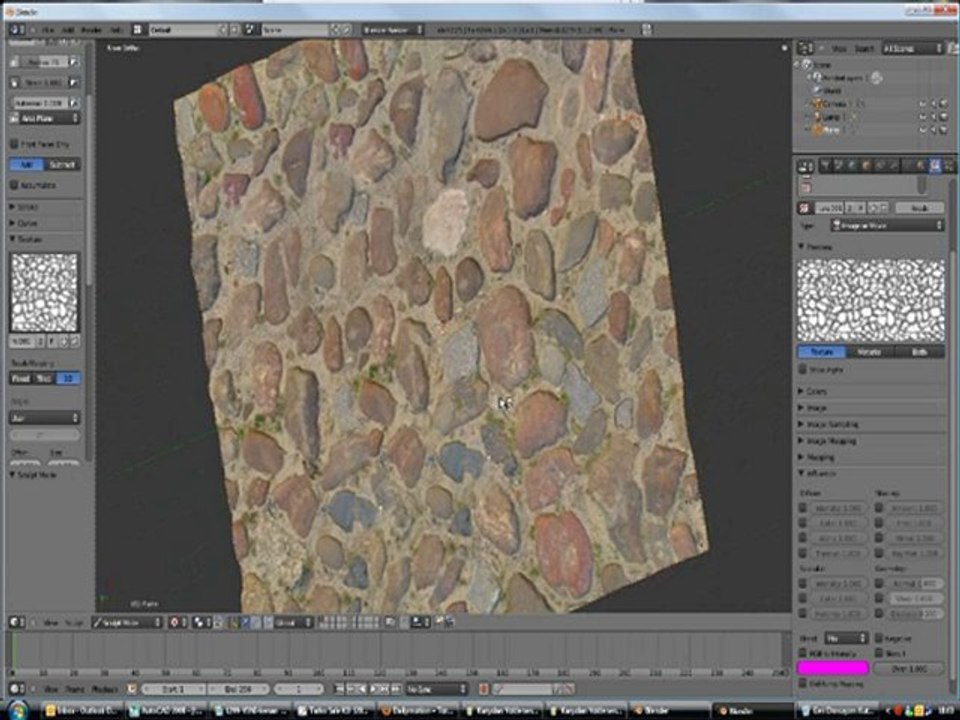The height and width of the screenshot is (720, 960).
Task: Open the Texture properties tab icon
Action: 935,166
